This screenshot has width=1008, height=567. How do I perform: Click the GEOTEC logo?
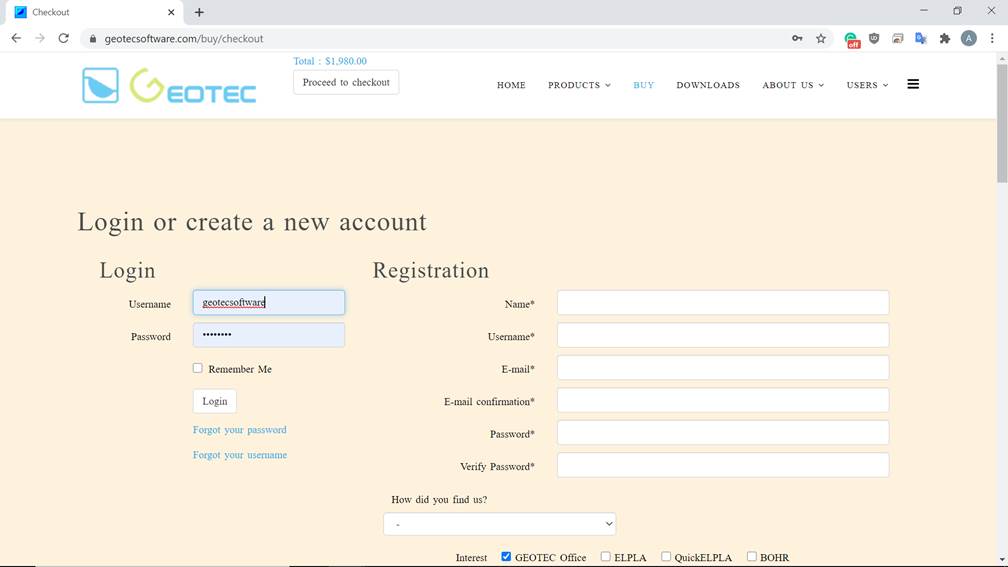(x=169, y=86)
